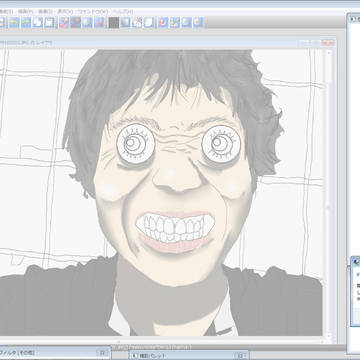This screenshot has width=360, height=360.
Task: Click the scroll-up arrow of the document window
Action: pos(329,53)
